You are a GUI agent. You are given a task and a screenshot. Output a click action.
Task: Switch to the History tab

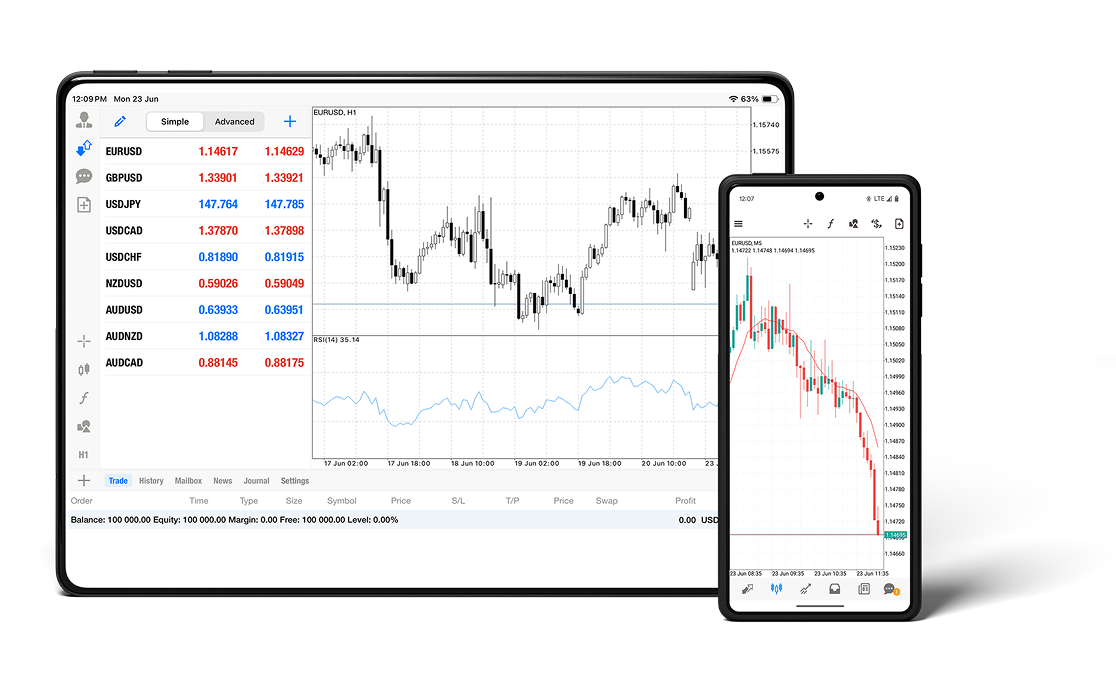pyautogui.click(x=151, y=481)
